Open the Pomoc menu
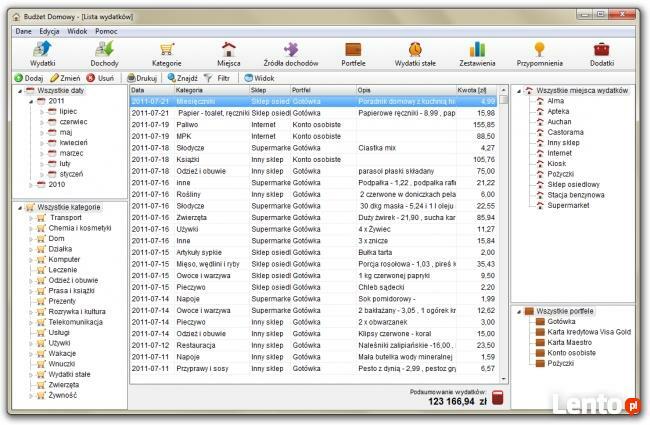 [x=107, y=31]
